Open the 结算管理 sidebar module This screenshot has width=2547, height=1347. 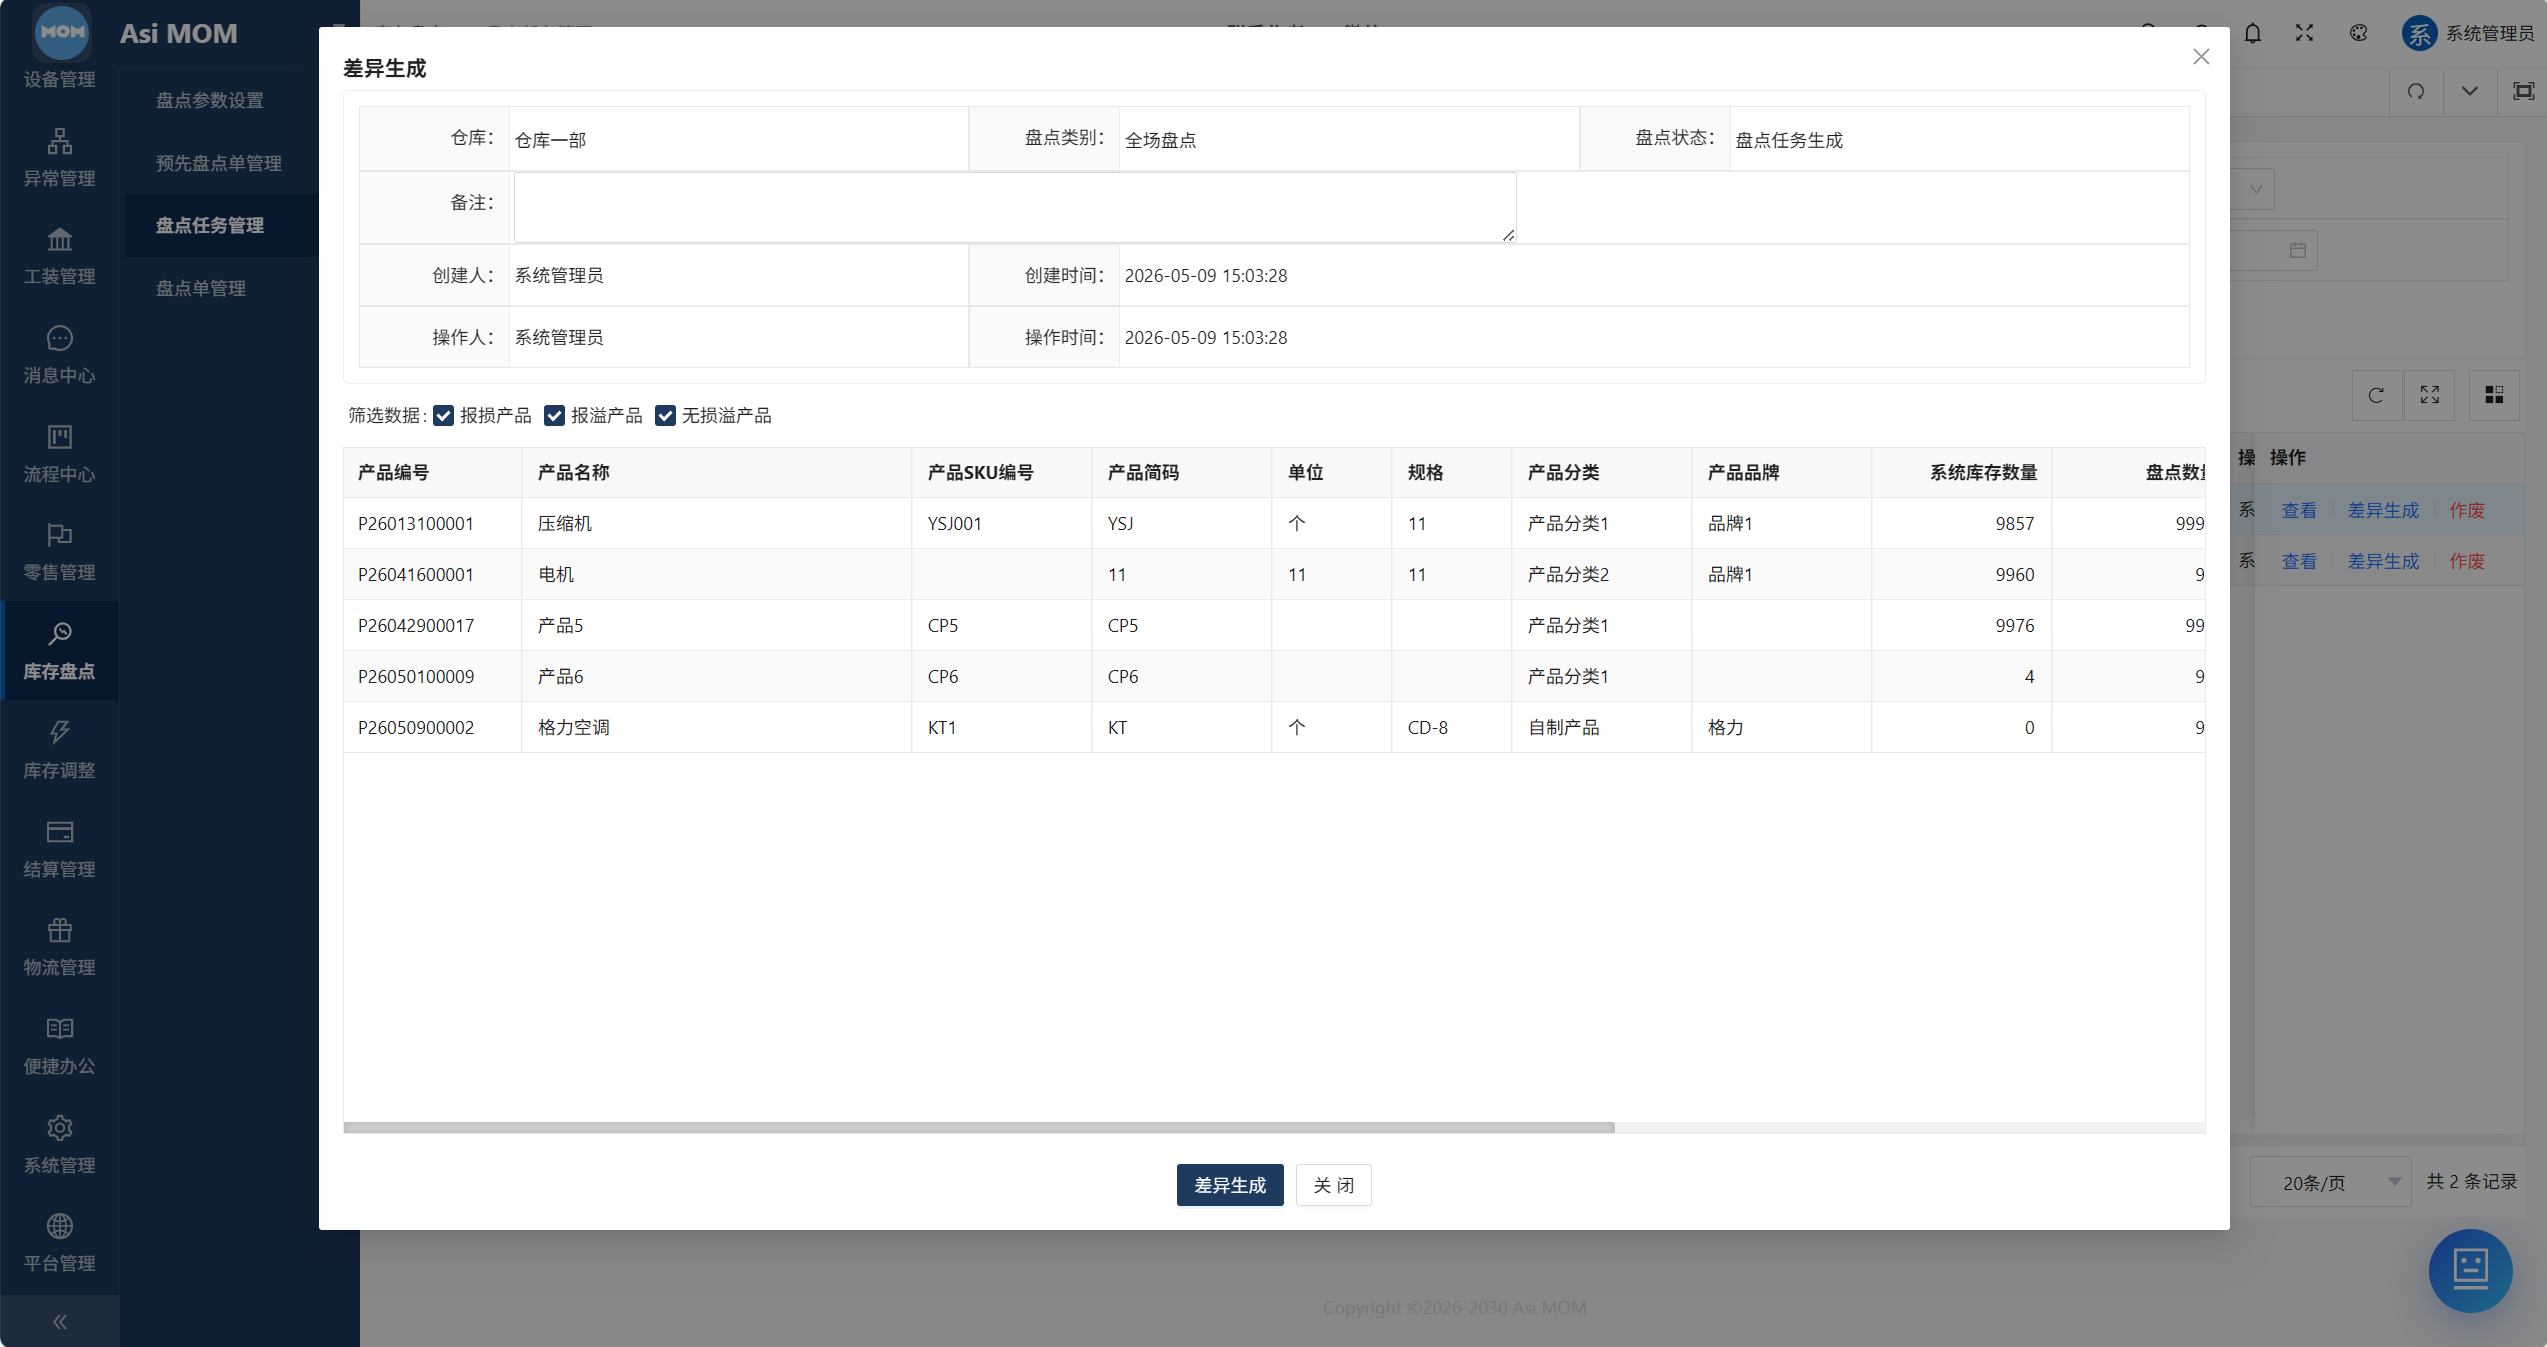click(x=59, y=848)
